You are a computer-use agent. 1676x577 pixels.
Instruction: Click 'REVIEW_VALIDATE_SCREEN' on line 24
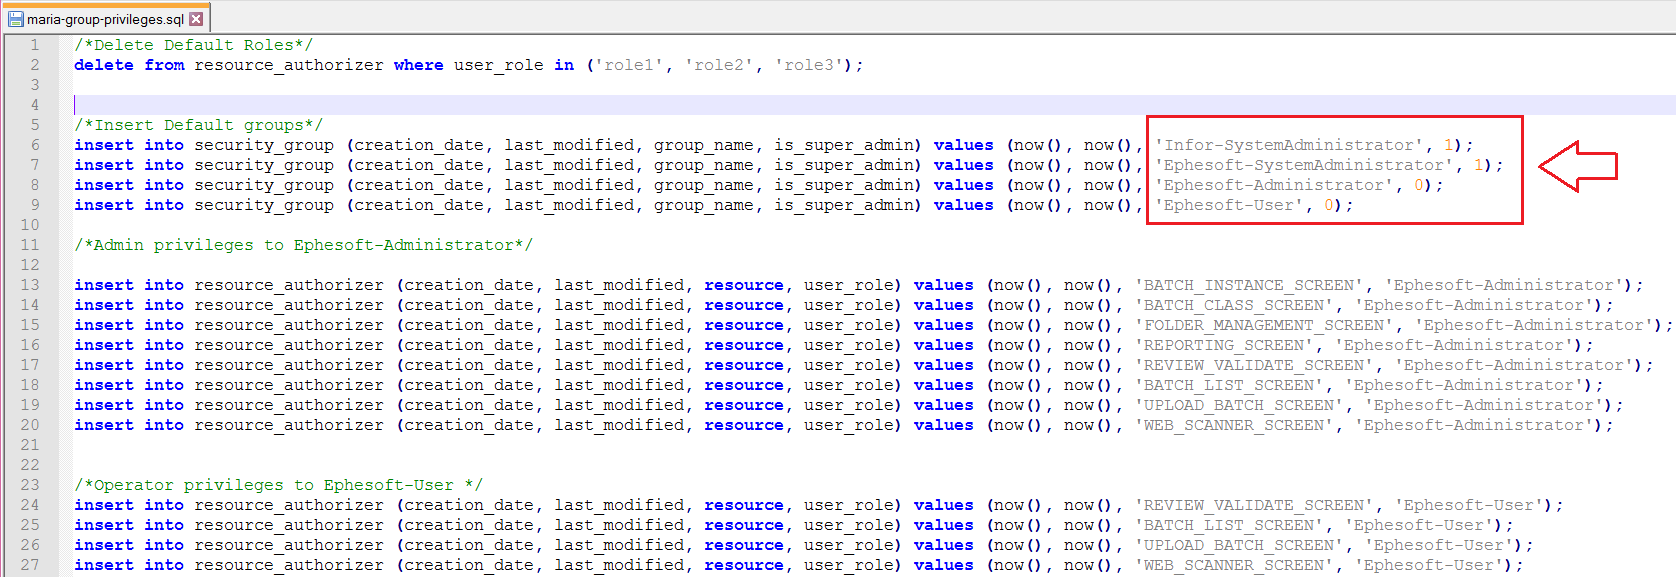click(x=1254, y=505)
